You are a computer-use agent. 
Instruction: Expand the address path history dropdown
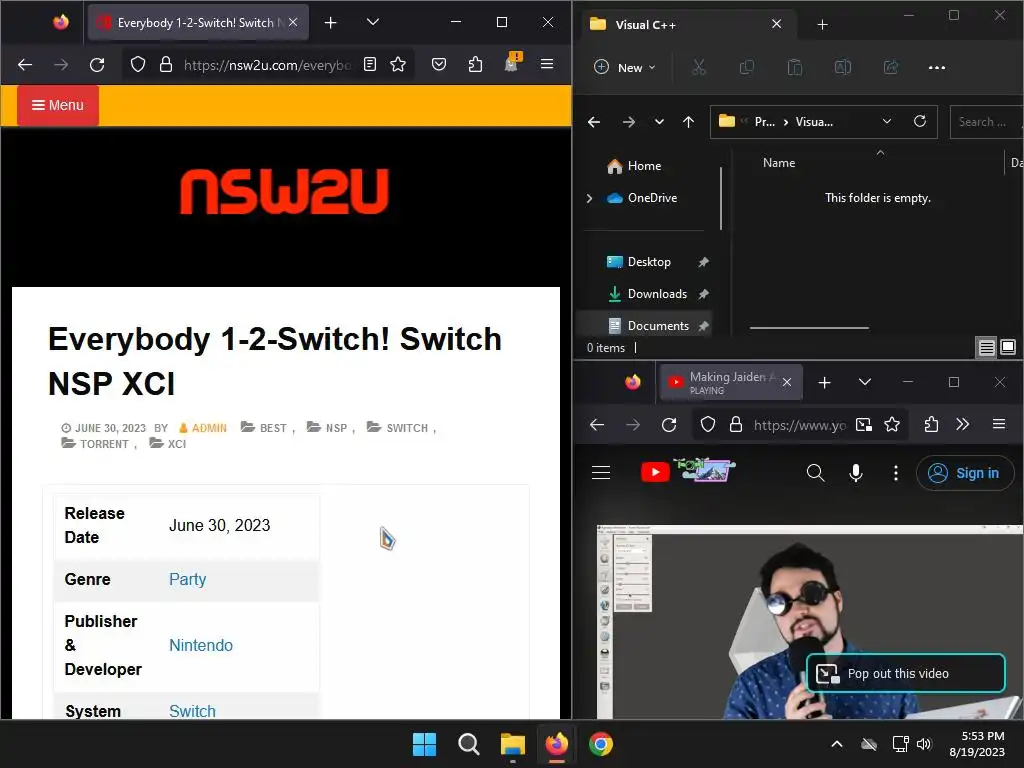[887, 121]
